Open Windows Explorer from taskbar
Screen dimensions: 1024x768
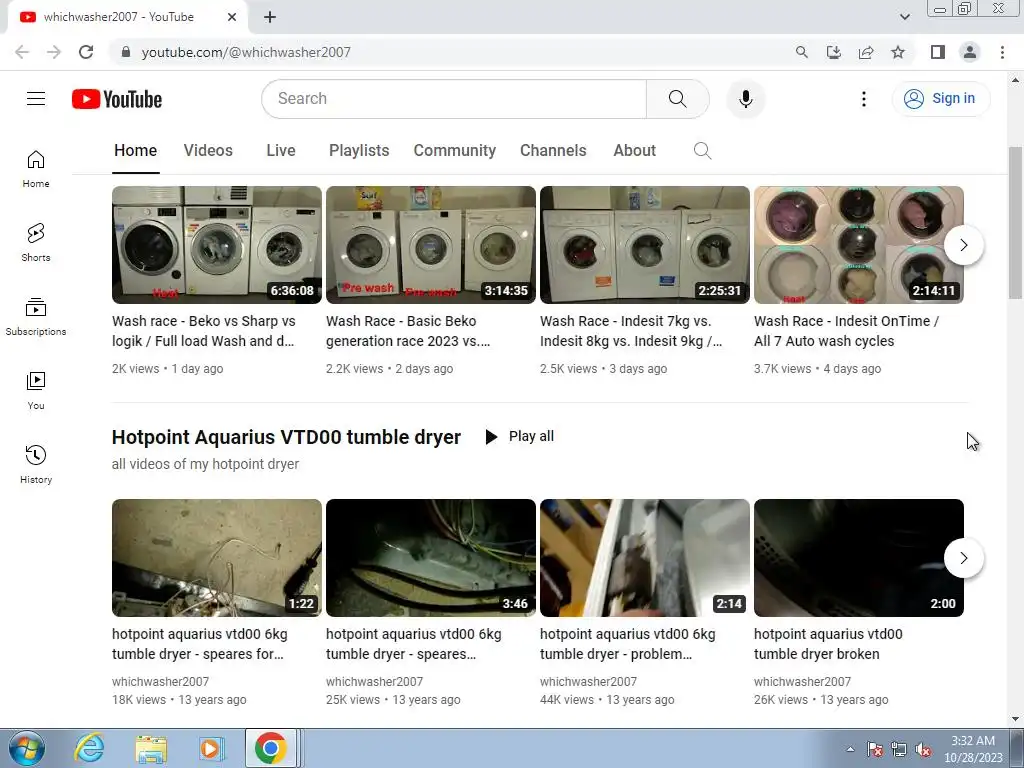point(151,748)
